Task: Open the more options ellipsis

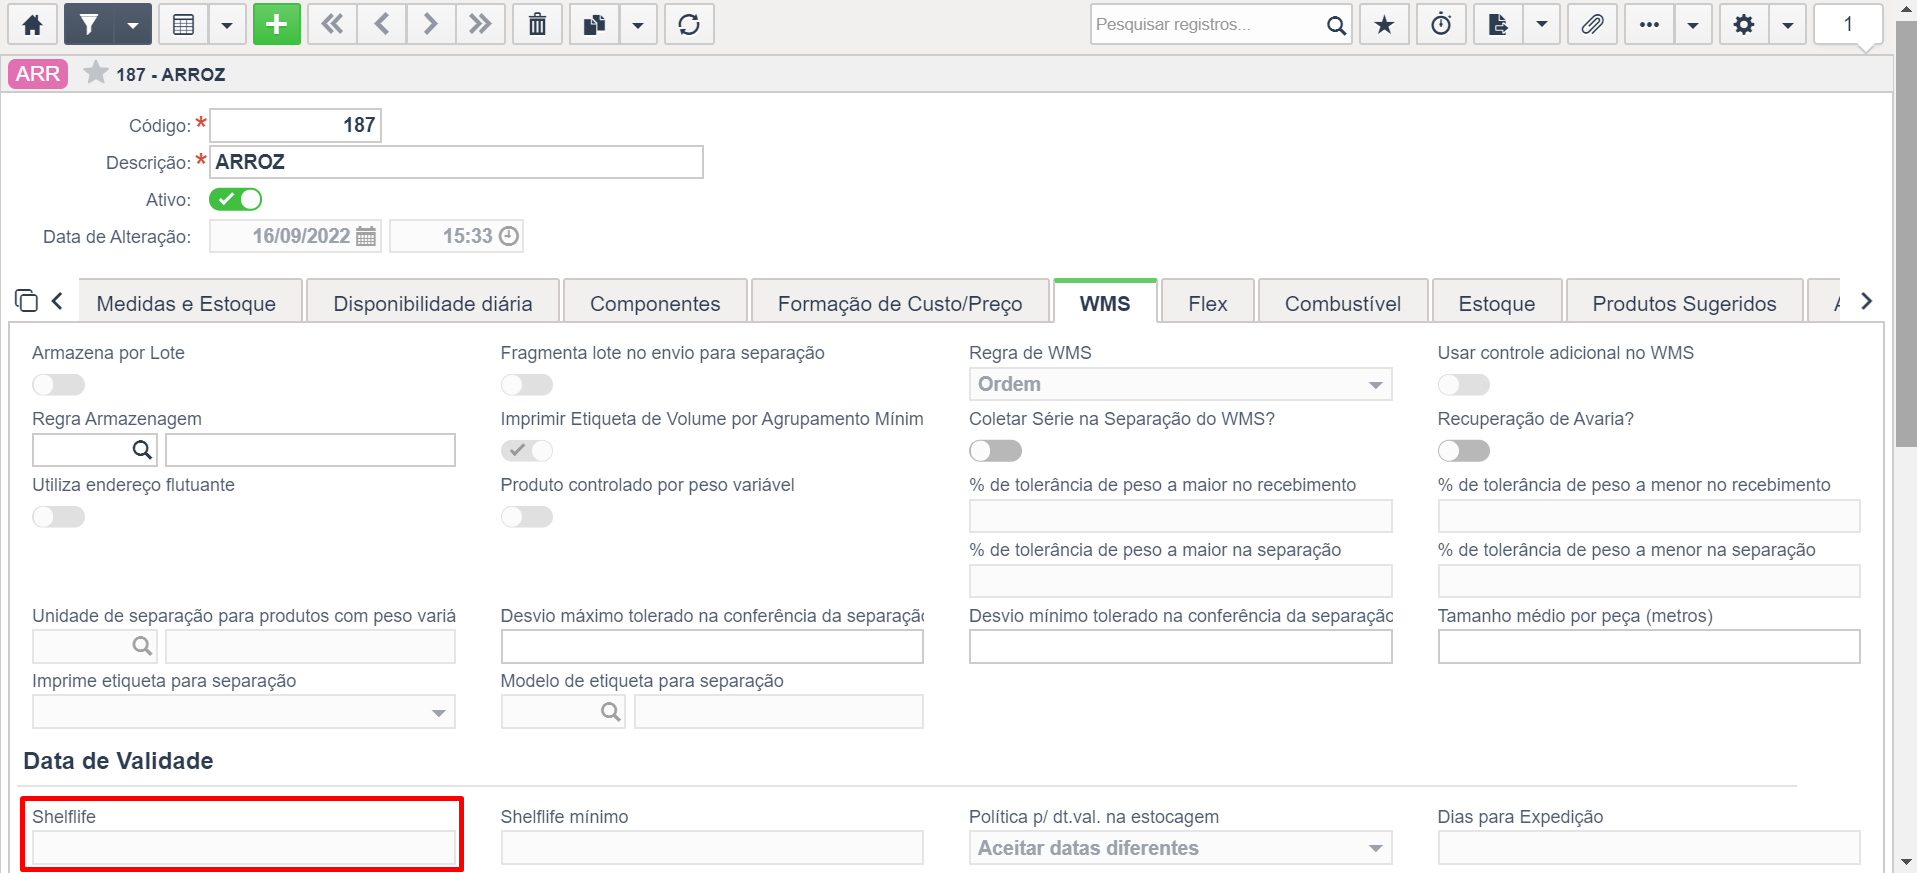Action: coord(1650,25)
